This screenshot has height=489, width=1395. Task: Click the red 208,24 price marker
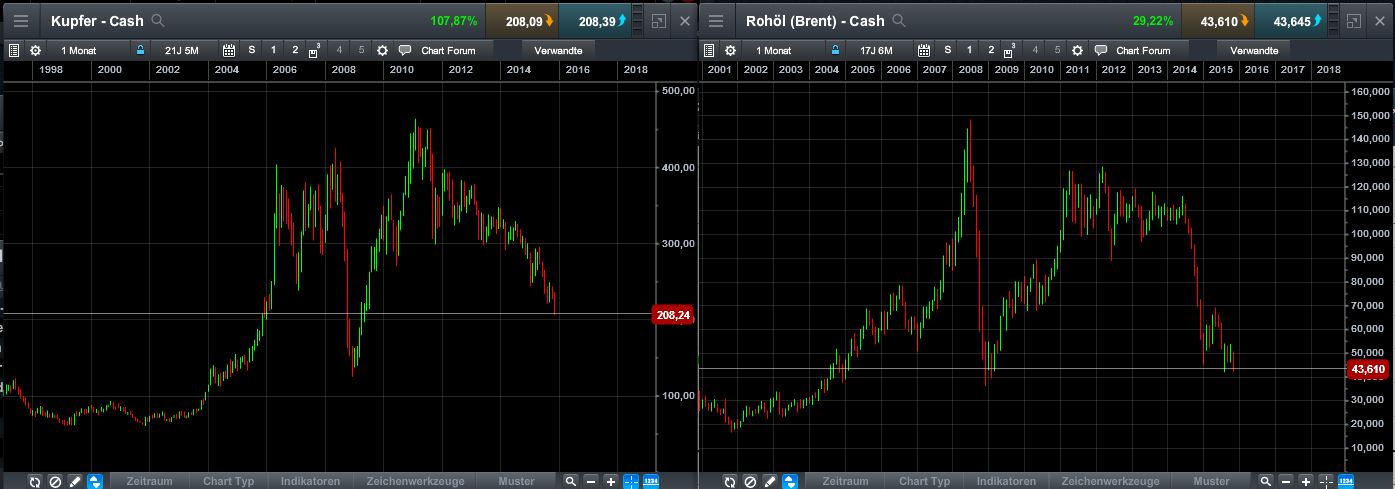click(x=673, y=315)
